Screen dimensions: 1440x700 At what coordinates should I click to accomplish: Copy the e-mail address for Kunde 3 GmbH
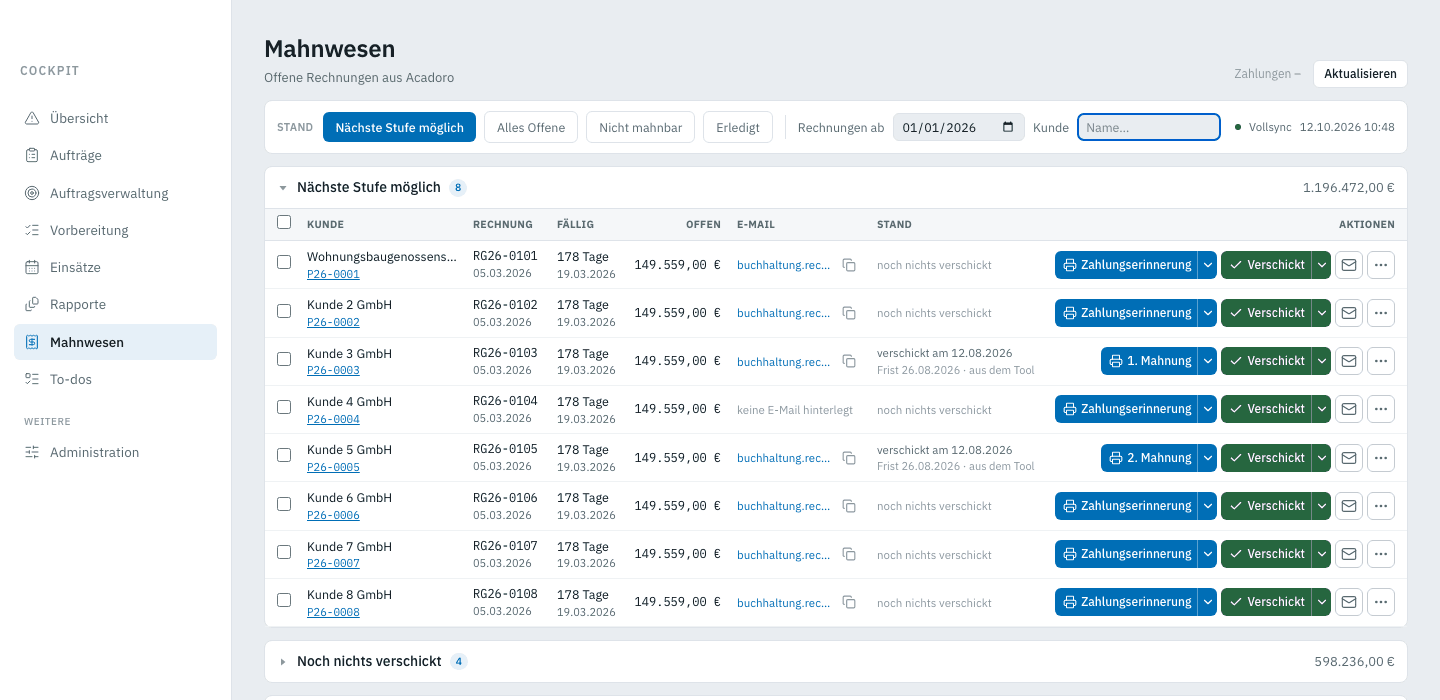(x=849, y=361)
